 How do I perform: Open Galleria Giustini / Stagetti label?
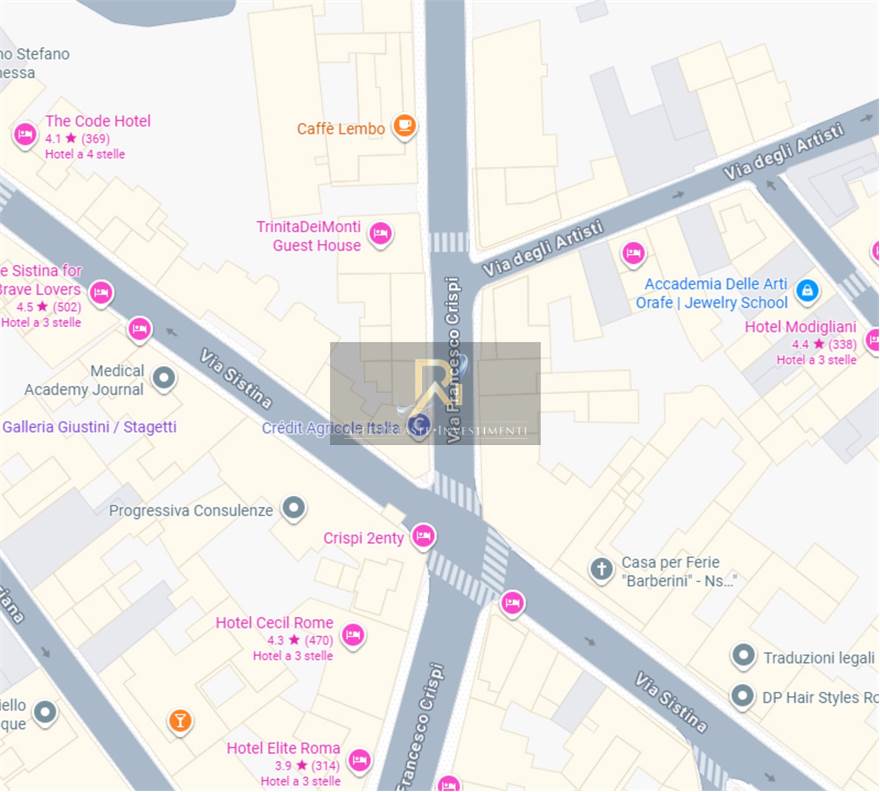pos(90,427)
